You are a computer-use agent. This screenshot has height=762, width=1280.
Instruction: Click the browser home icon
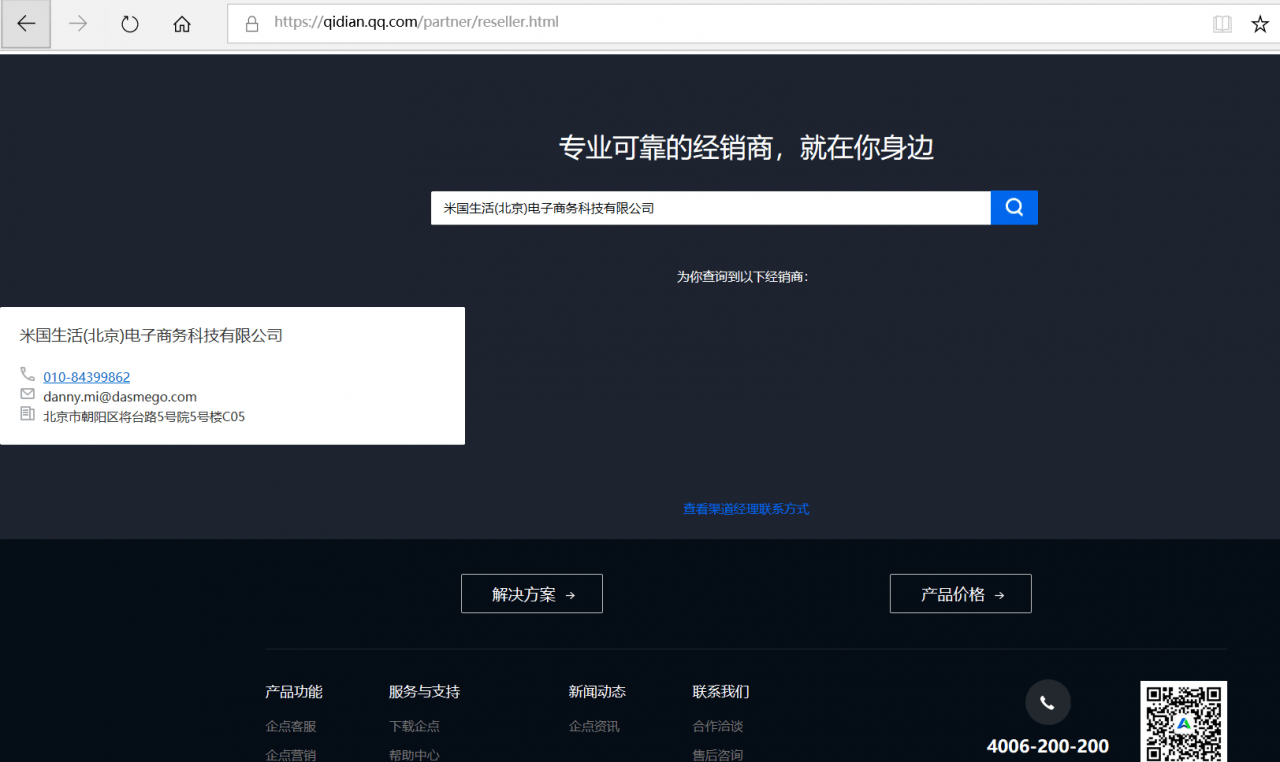pyautogui.click(x=181, y=23)
